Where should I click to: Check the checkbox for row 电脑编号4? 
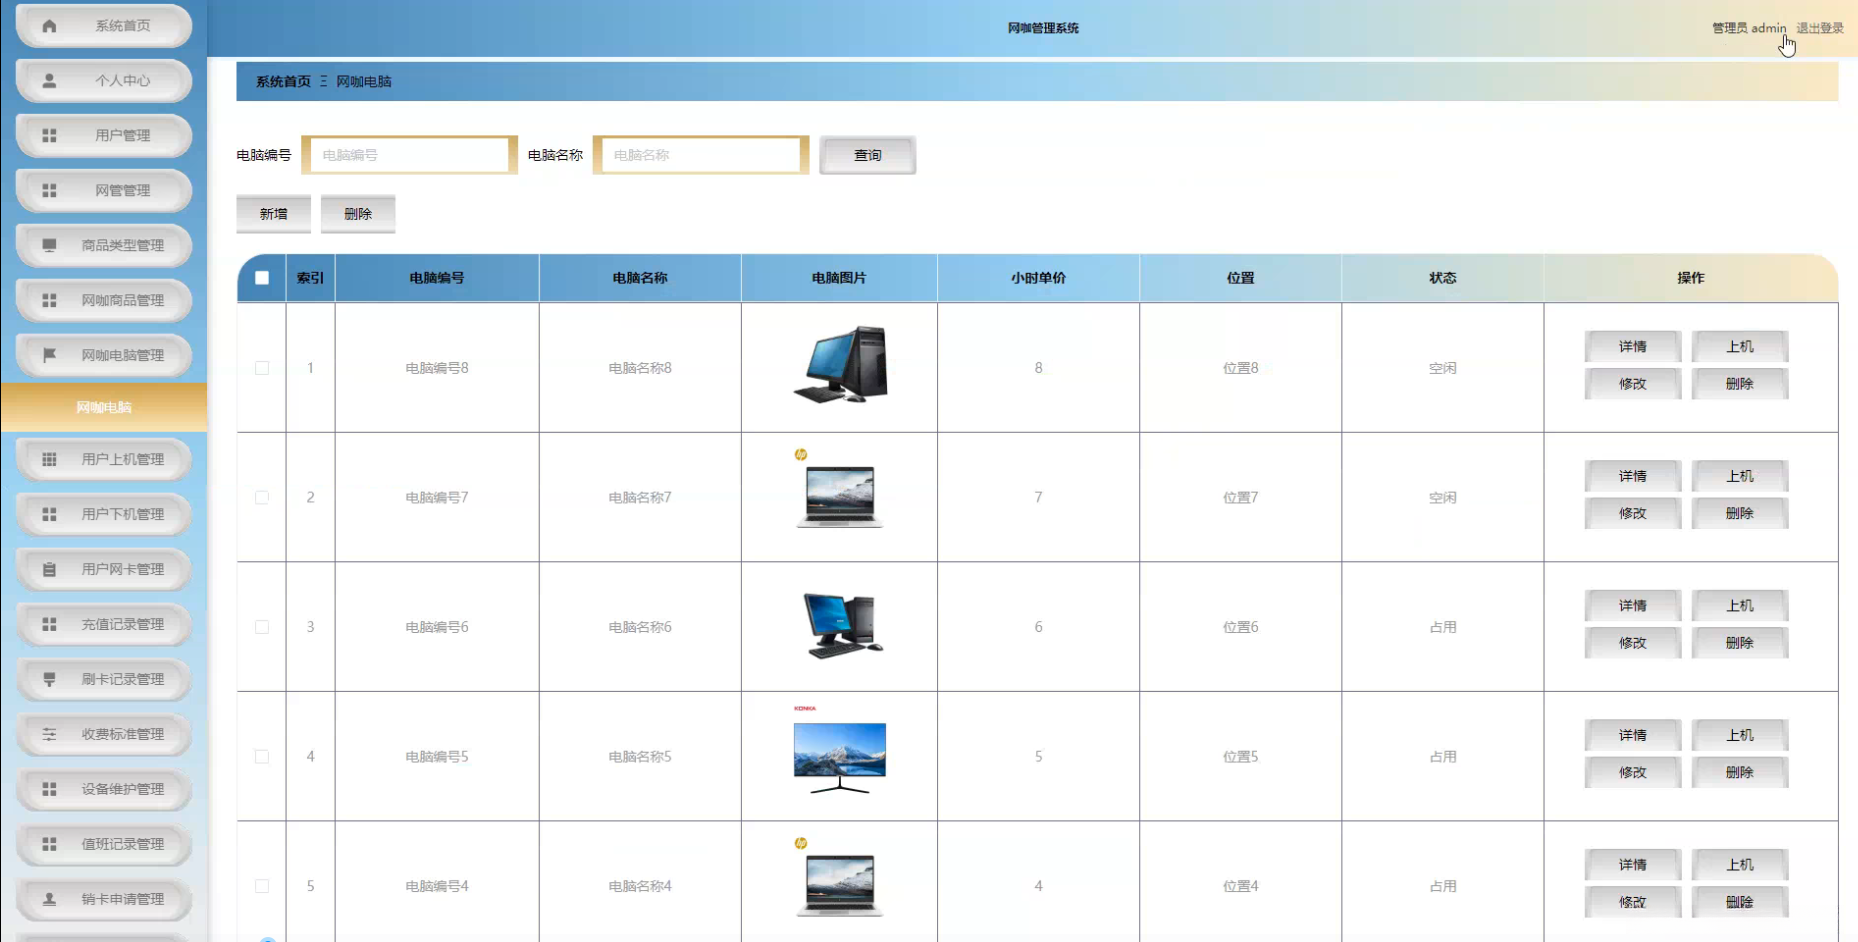coord(262,886)
